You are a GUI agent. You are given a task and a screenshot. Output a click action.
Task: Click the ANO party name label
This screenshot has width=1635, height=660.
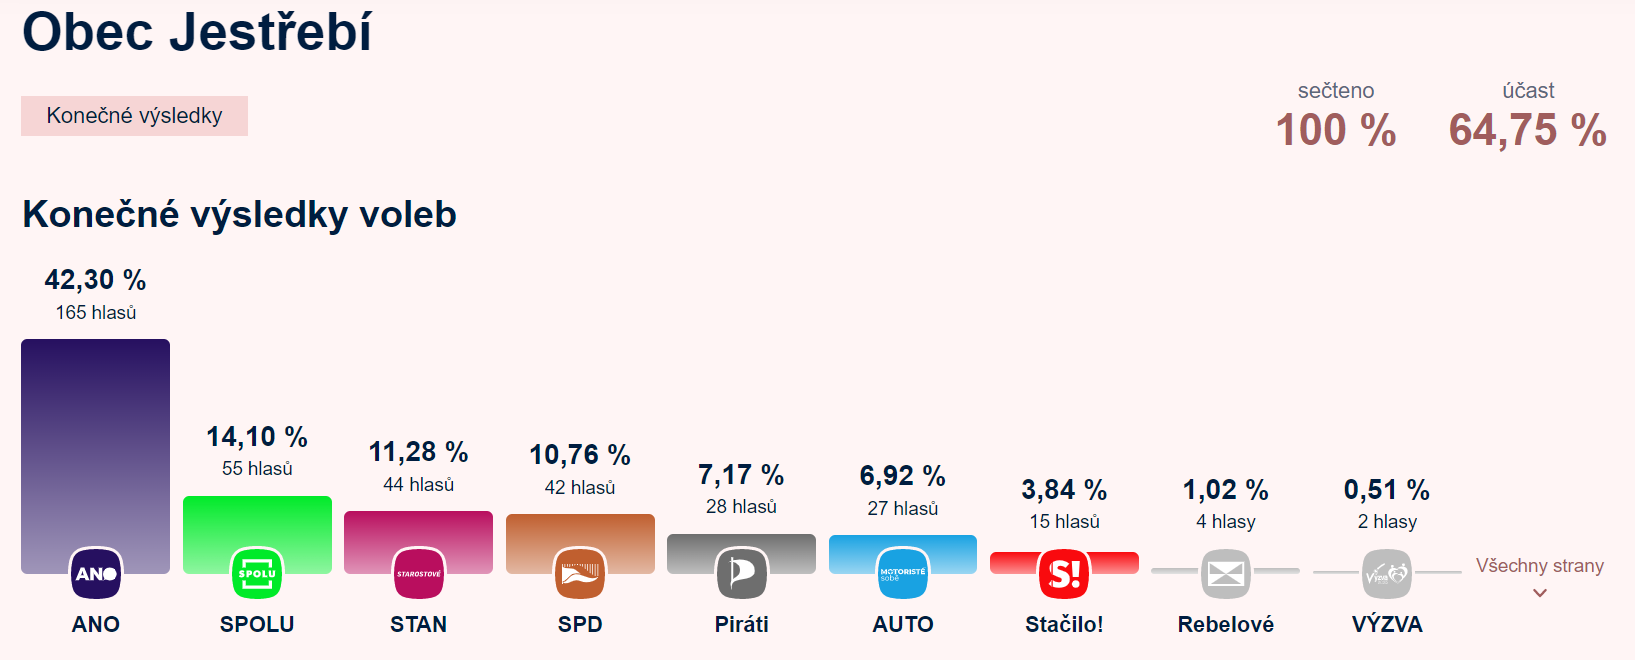96,625
